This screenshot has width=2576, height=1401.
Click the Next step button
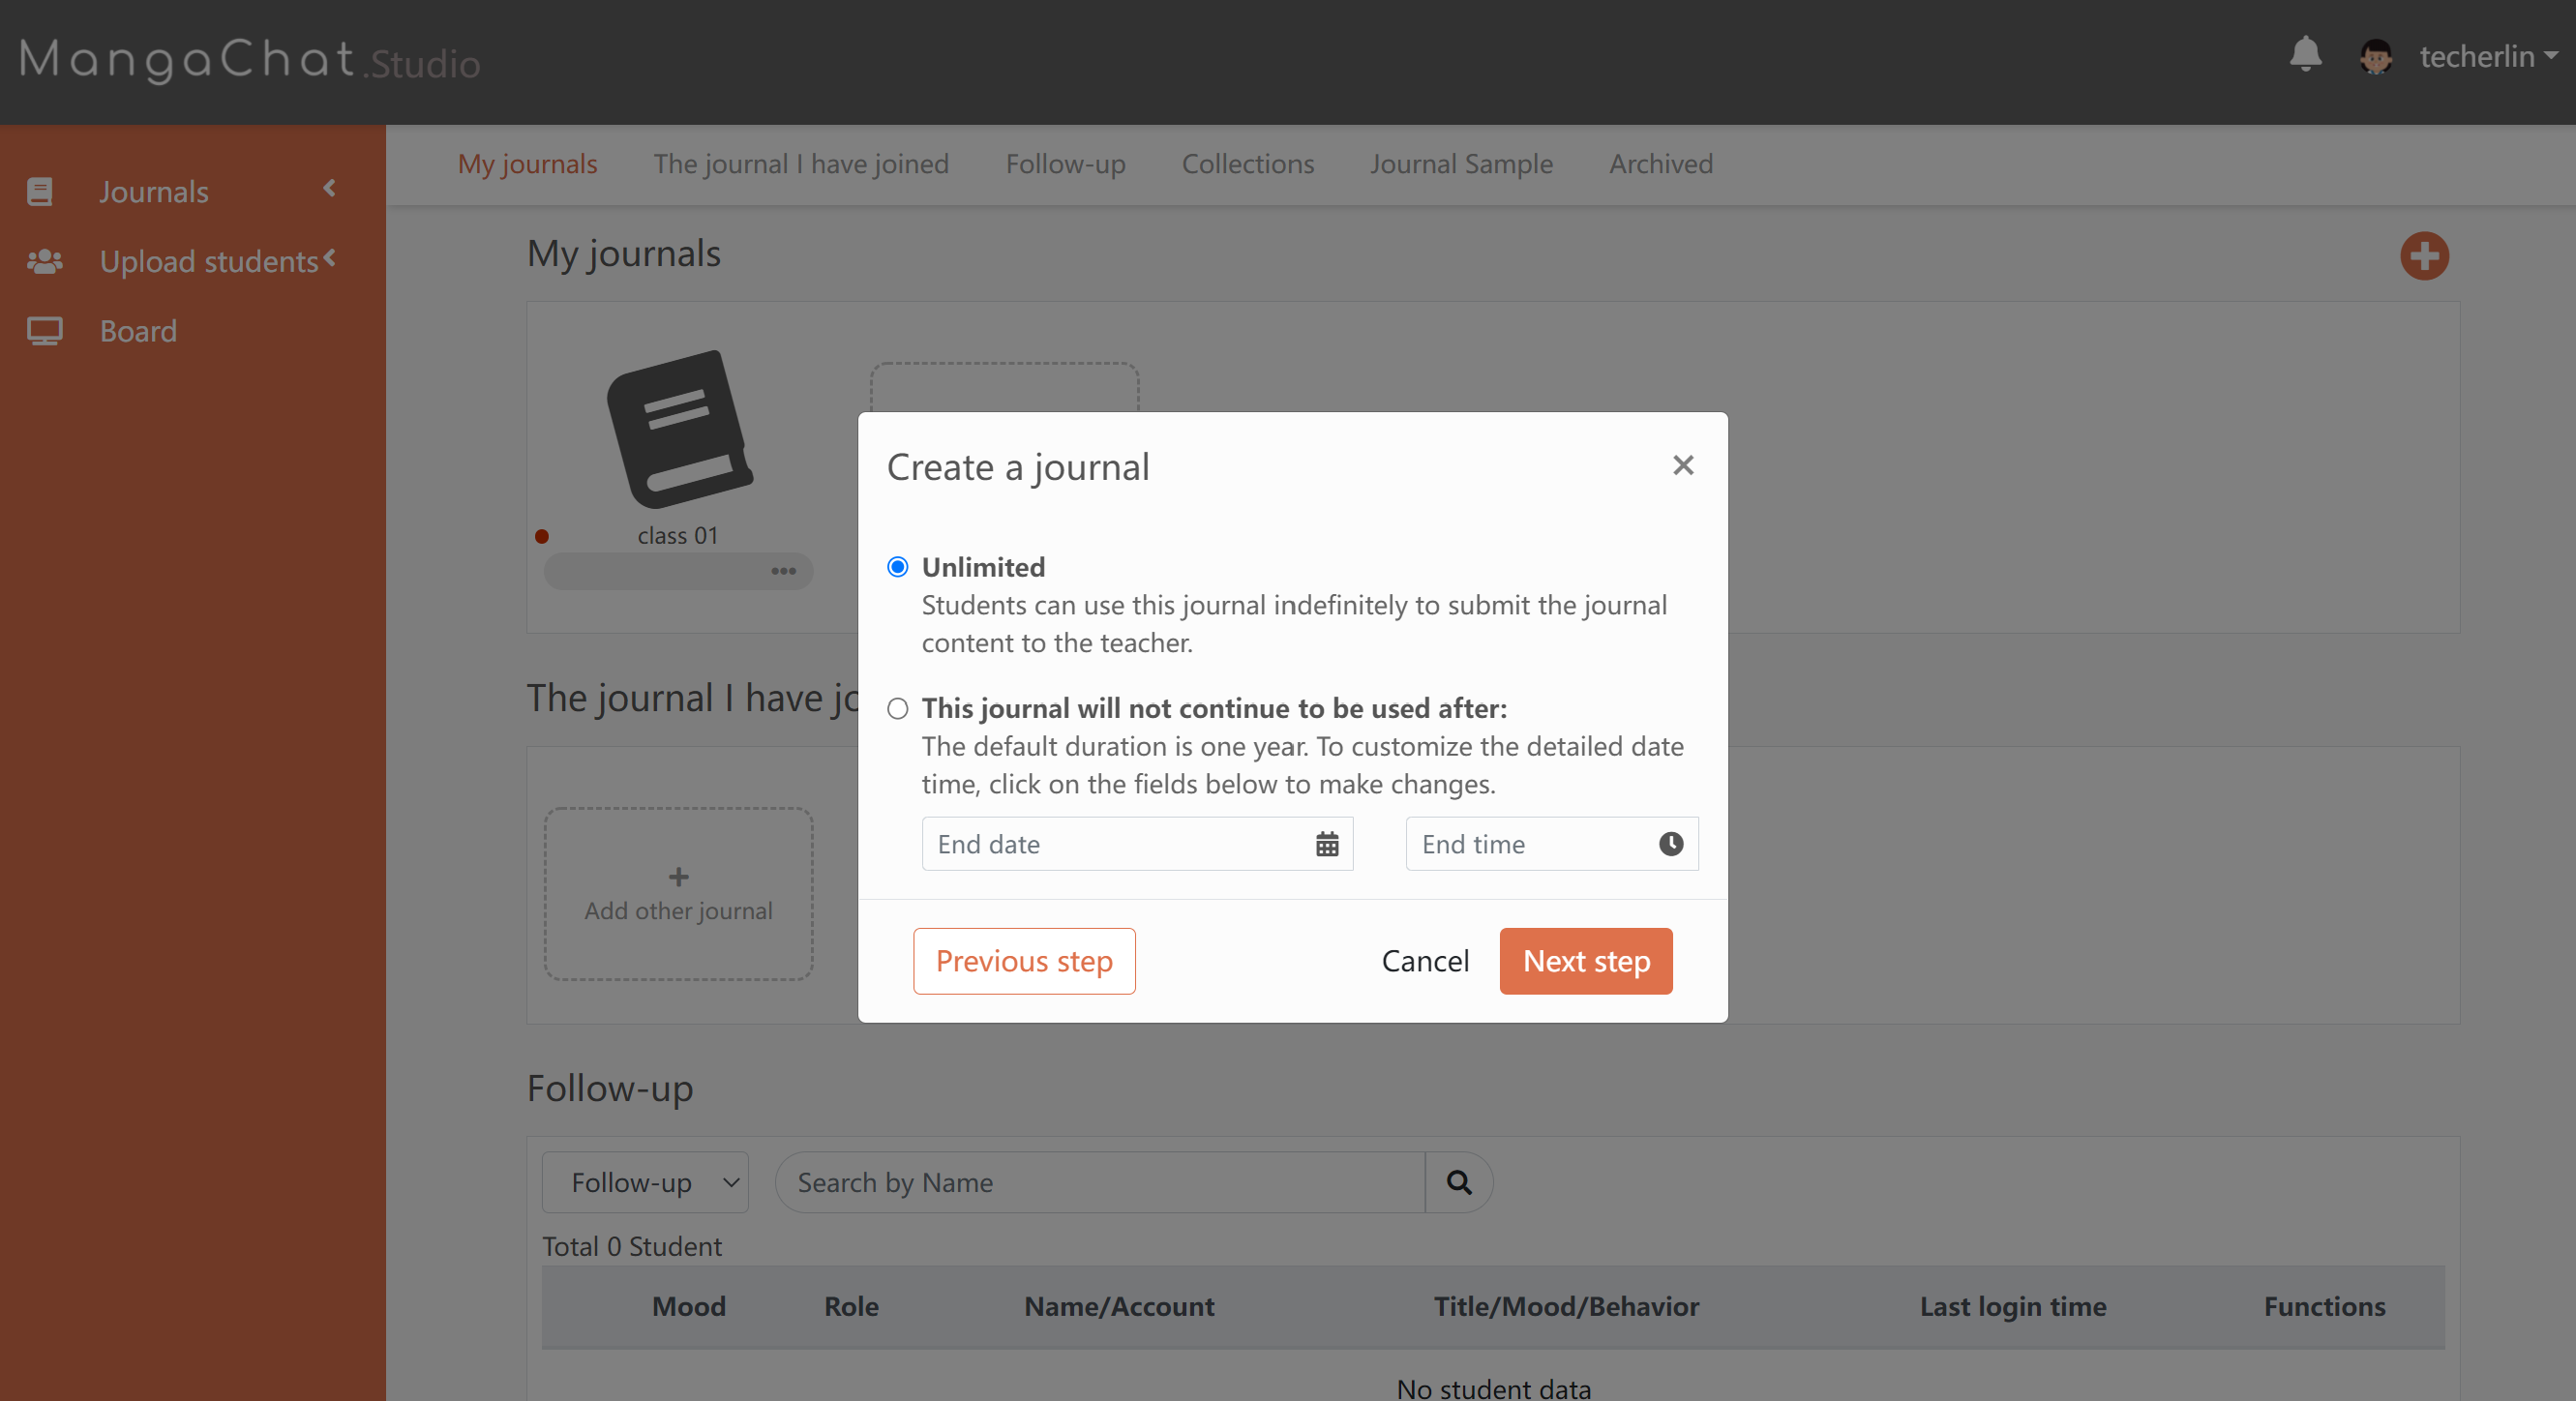click(1586, 961)
